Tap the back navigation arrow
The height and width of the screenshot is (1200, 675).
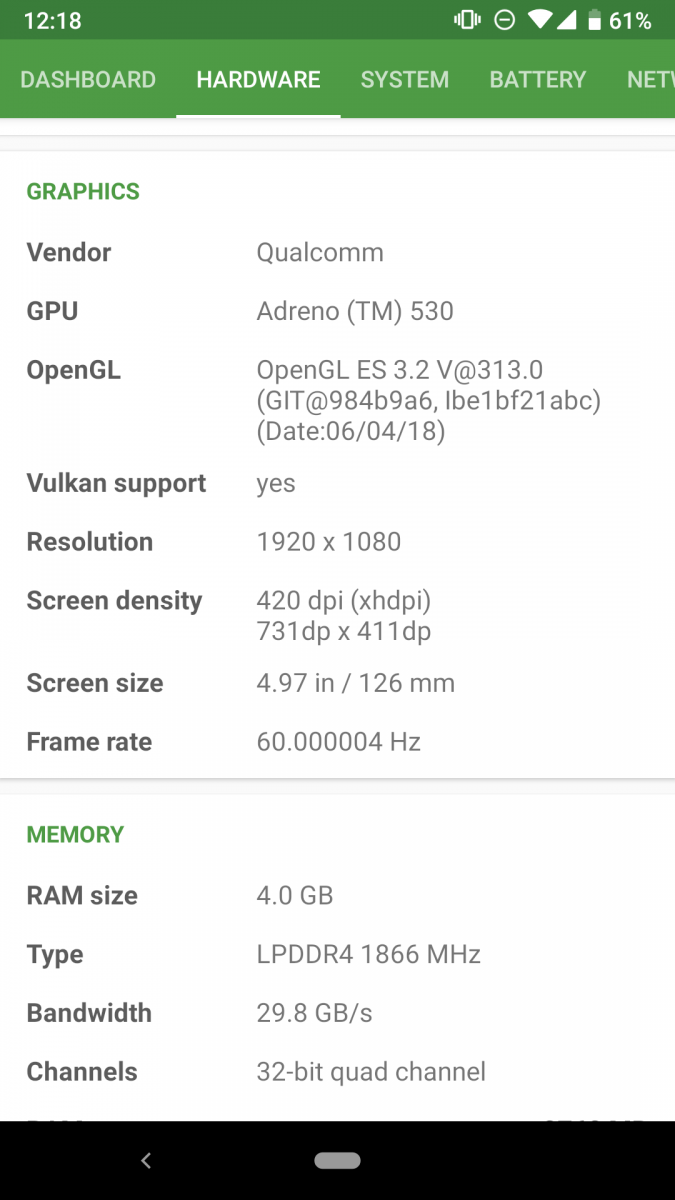click(146, 1160)
